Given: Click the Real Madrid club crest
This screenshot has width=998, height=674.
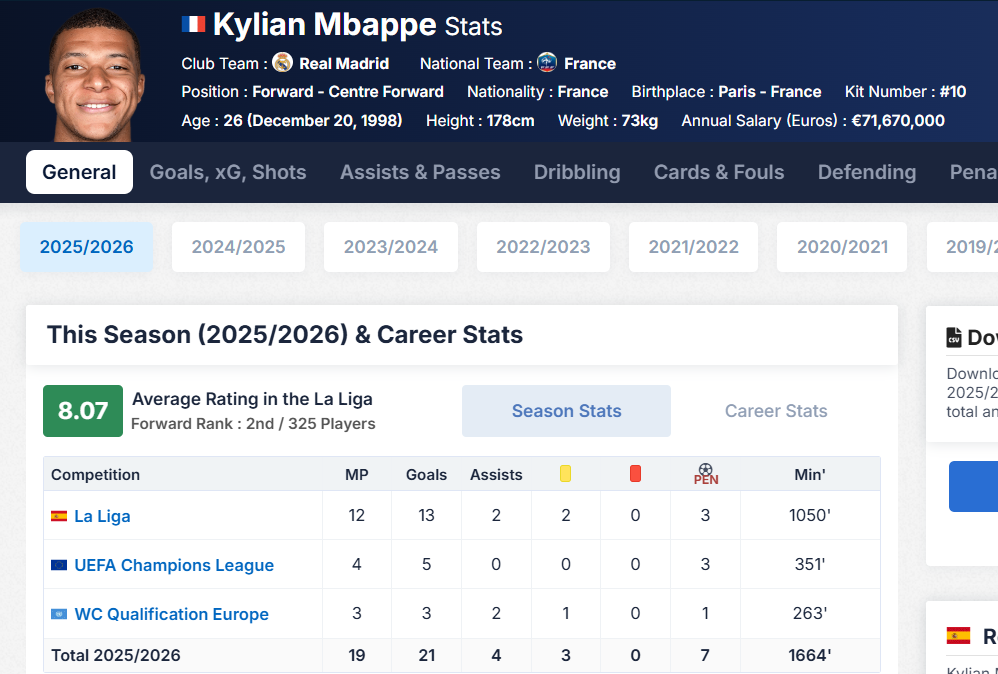Looking at the screenshot, I should click(283, 63).
